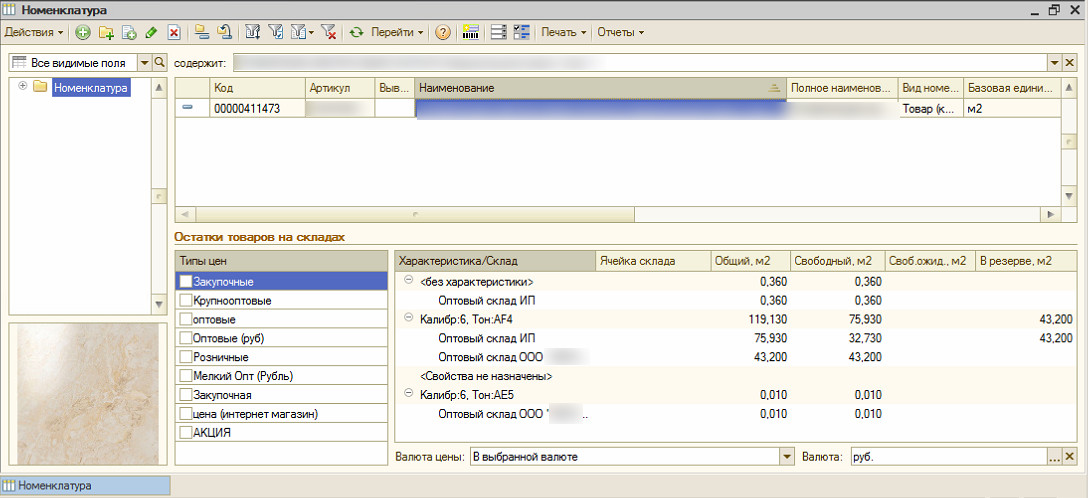The image size is (1088, 498).
Task: Expand the Номенклатура tree folder
Action: click(21, 87)
